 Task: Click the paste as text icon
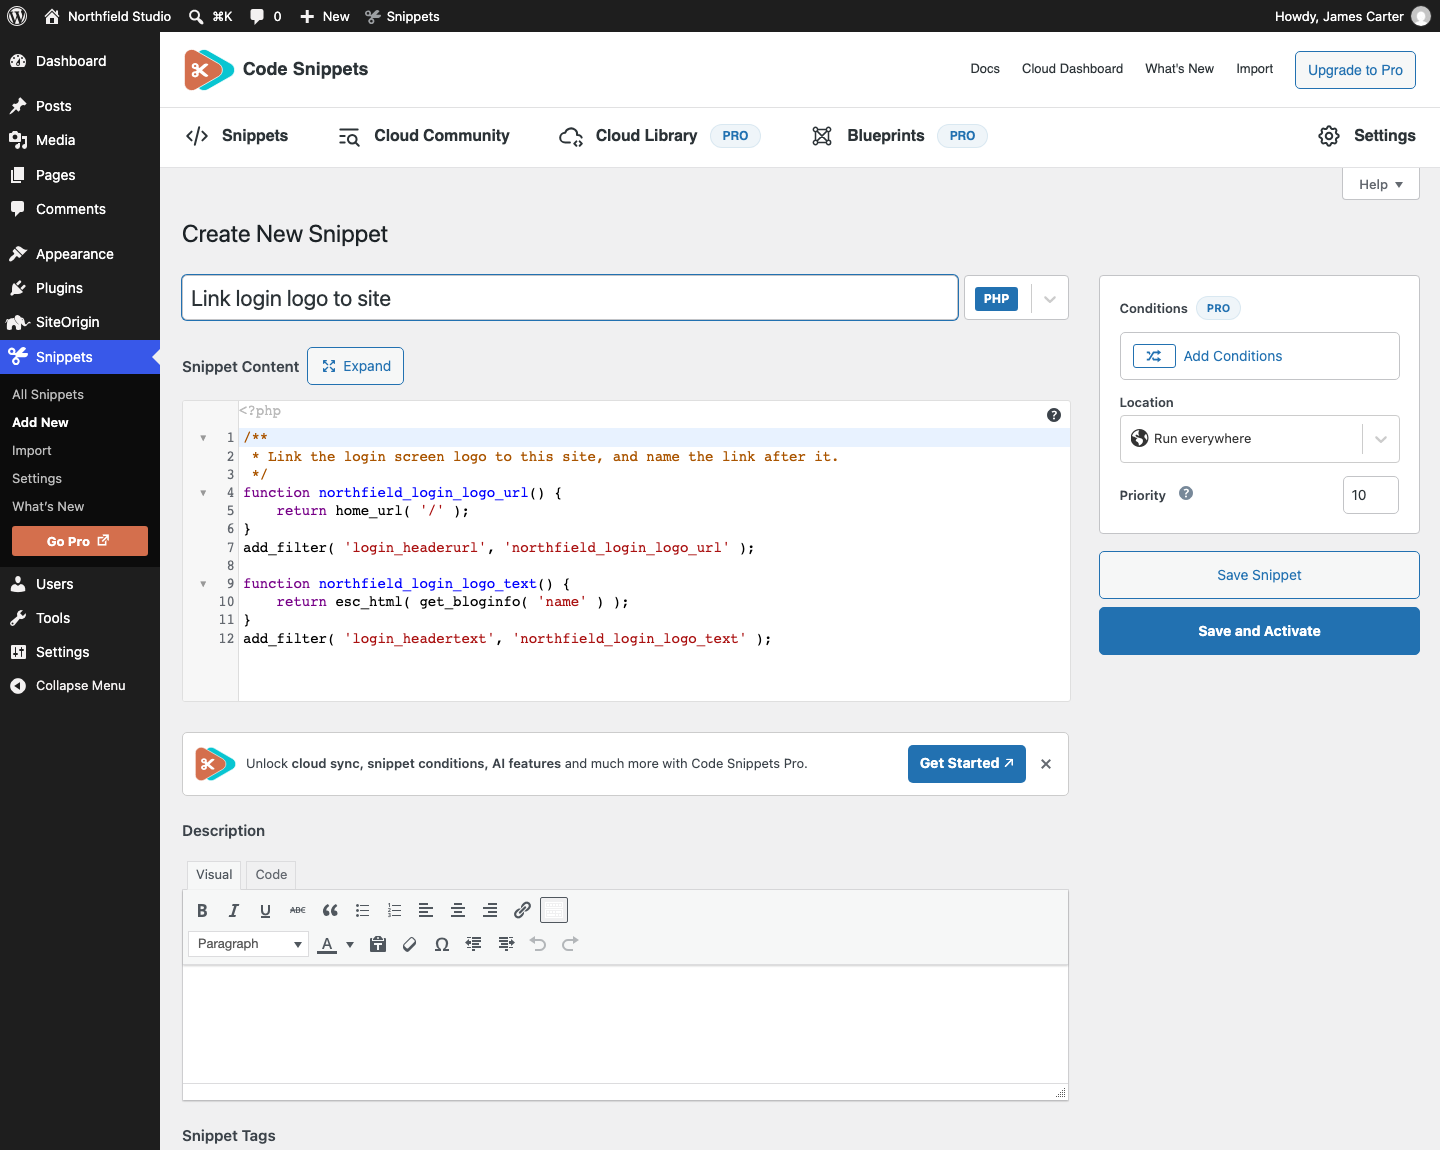(x=378, y=944)
